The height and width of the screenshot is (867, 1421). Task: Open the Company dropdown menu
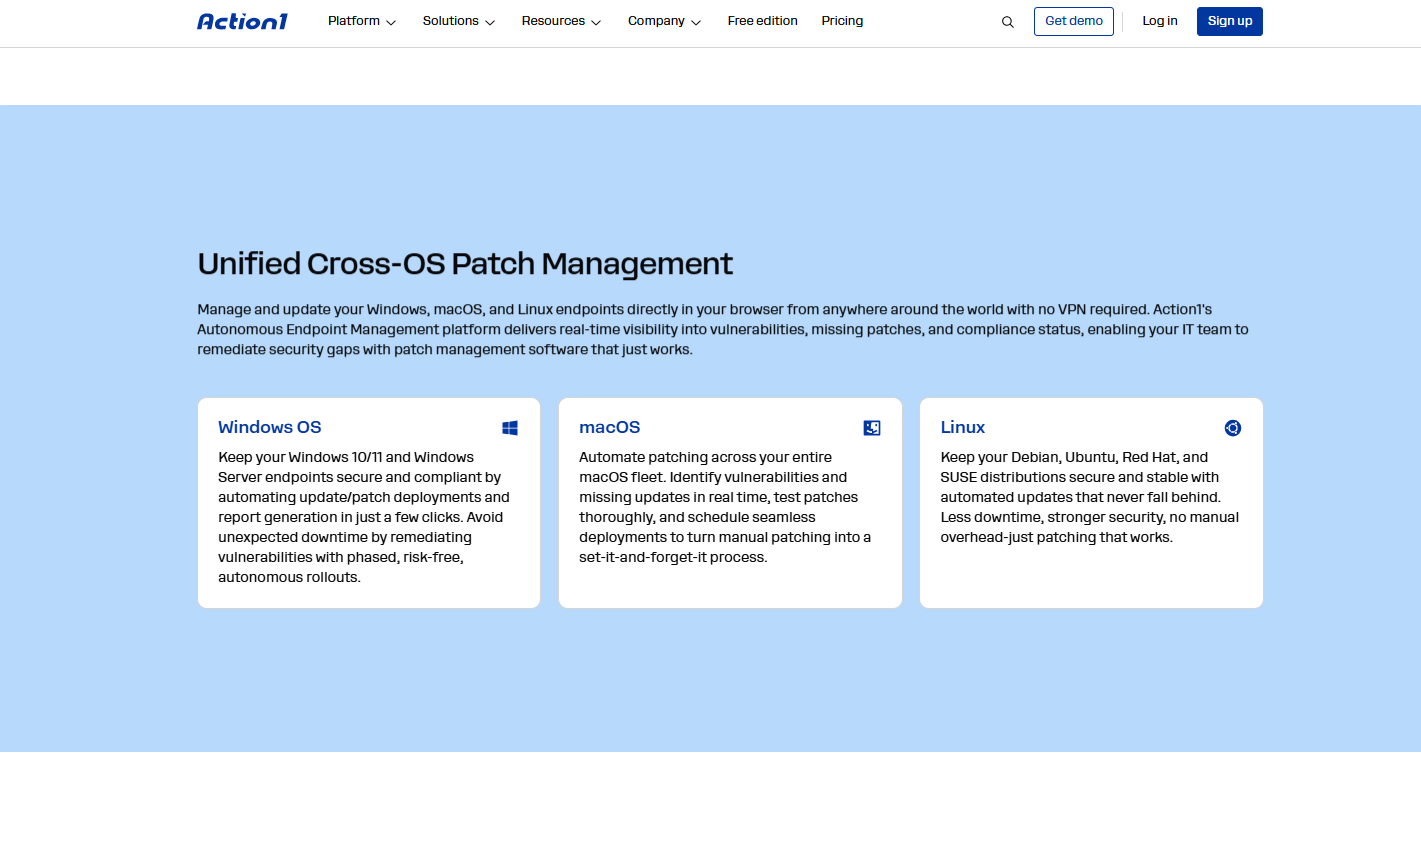[665, 21]
